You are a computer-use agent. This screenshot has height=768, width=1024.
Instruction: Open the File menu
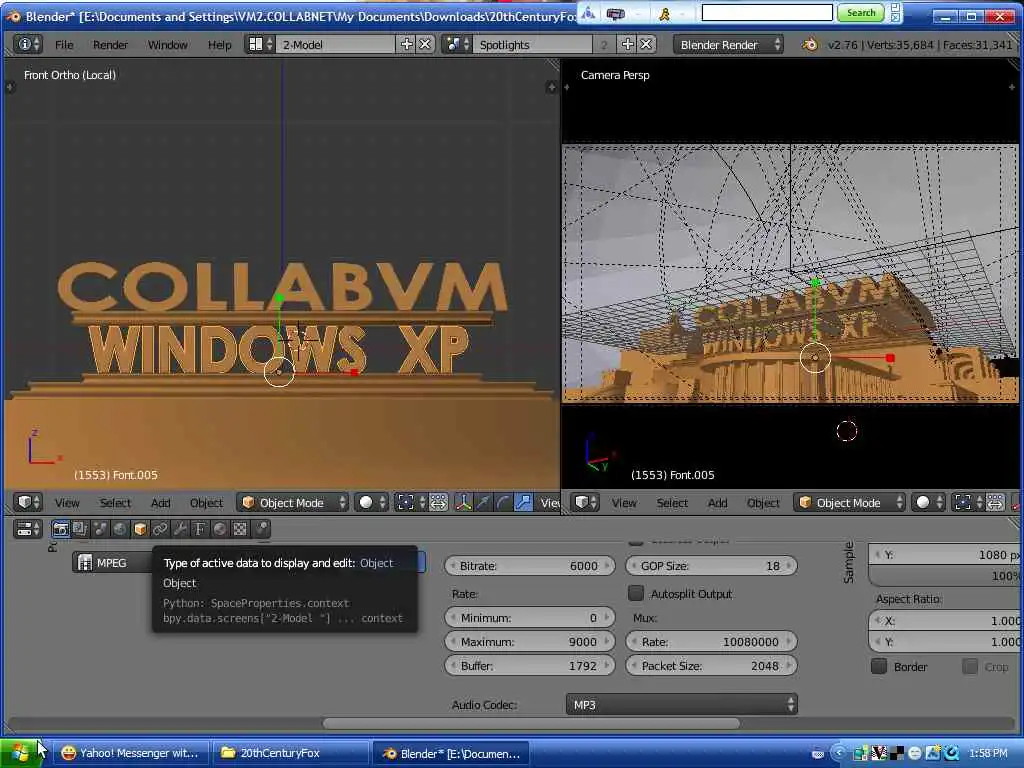[x=64, y=44]
